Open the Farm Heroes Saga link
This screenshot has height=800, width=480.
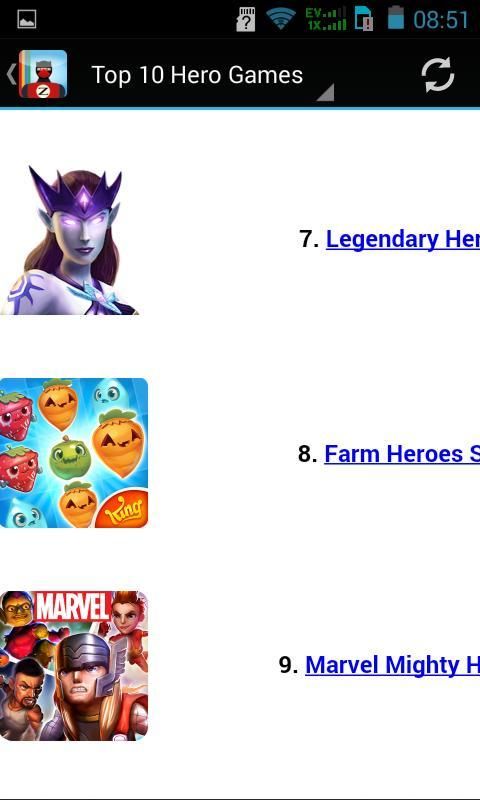click(x=402, y=454)
